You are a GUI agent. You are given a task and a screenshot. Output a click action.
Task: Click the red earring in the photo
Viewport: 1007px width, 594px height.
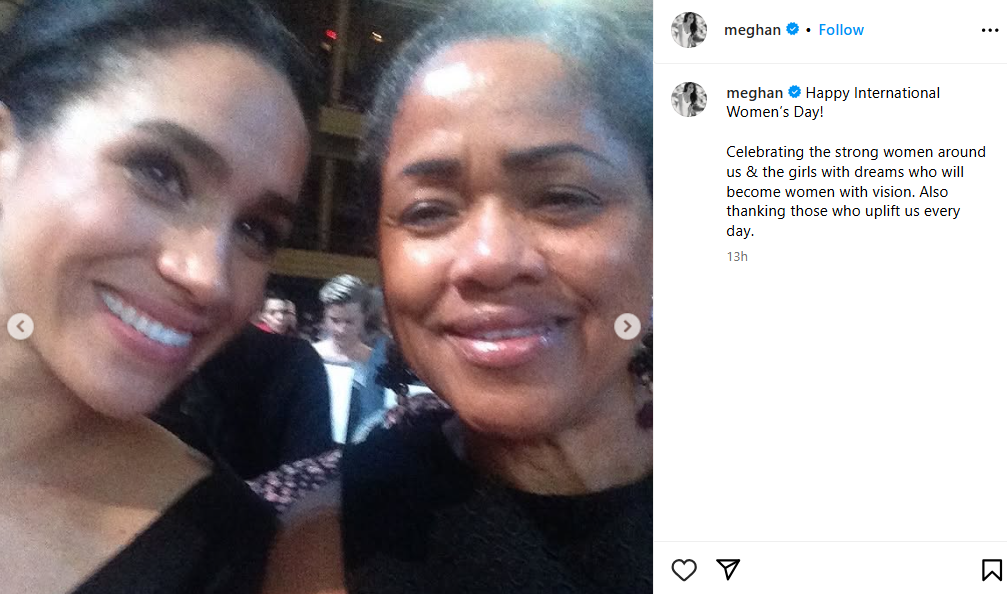pos(642,385)
